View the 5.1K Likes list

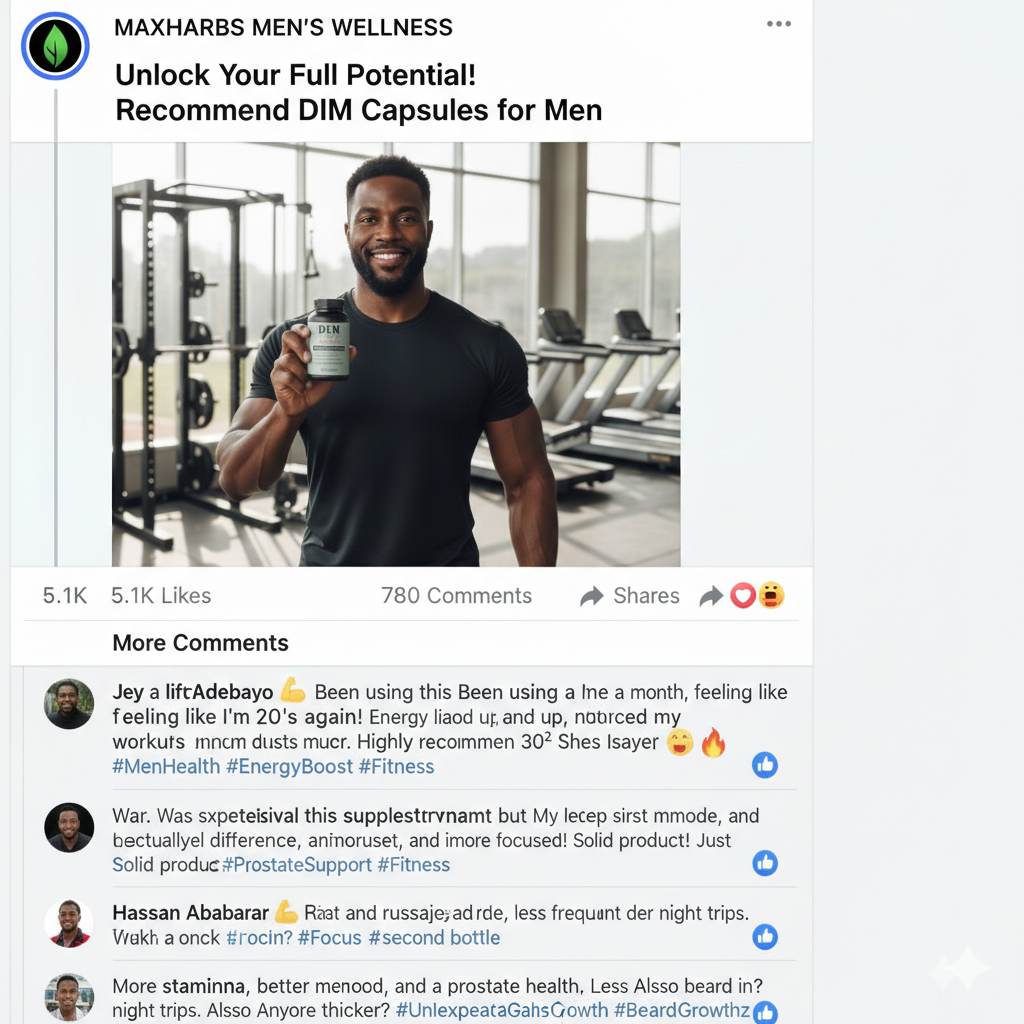[161, 596]
